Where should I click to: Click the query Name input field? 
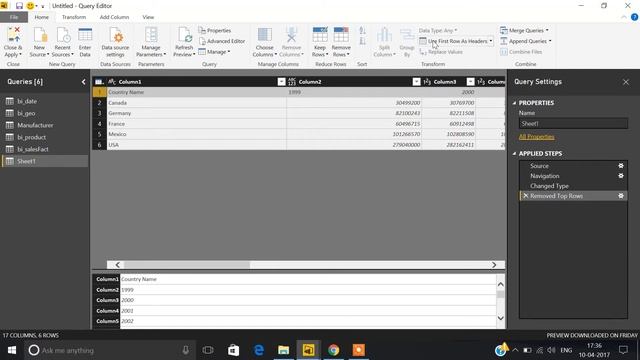tap(573, 124)
